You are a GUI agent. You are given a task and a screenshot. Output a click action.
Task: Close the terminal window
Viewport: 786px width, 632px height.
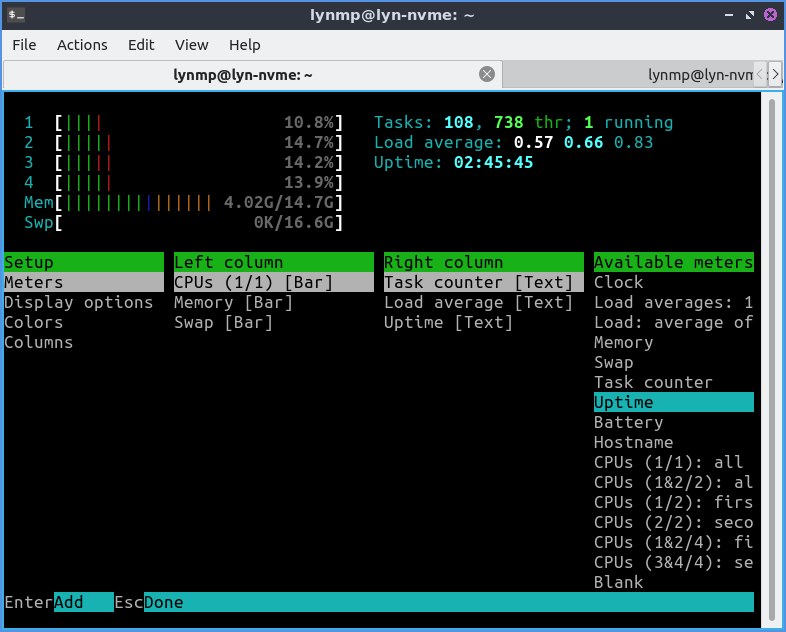[x=769, y=14]
